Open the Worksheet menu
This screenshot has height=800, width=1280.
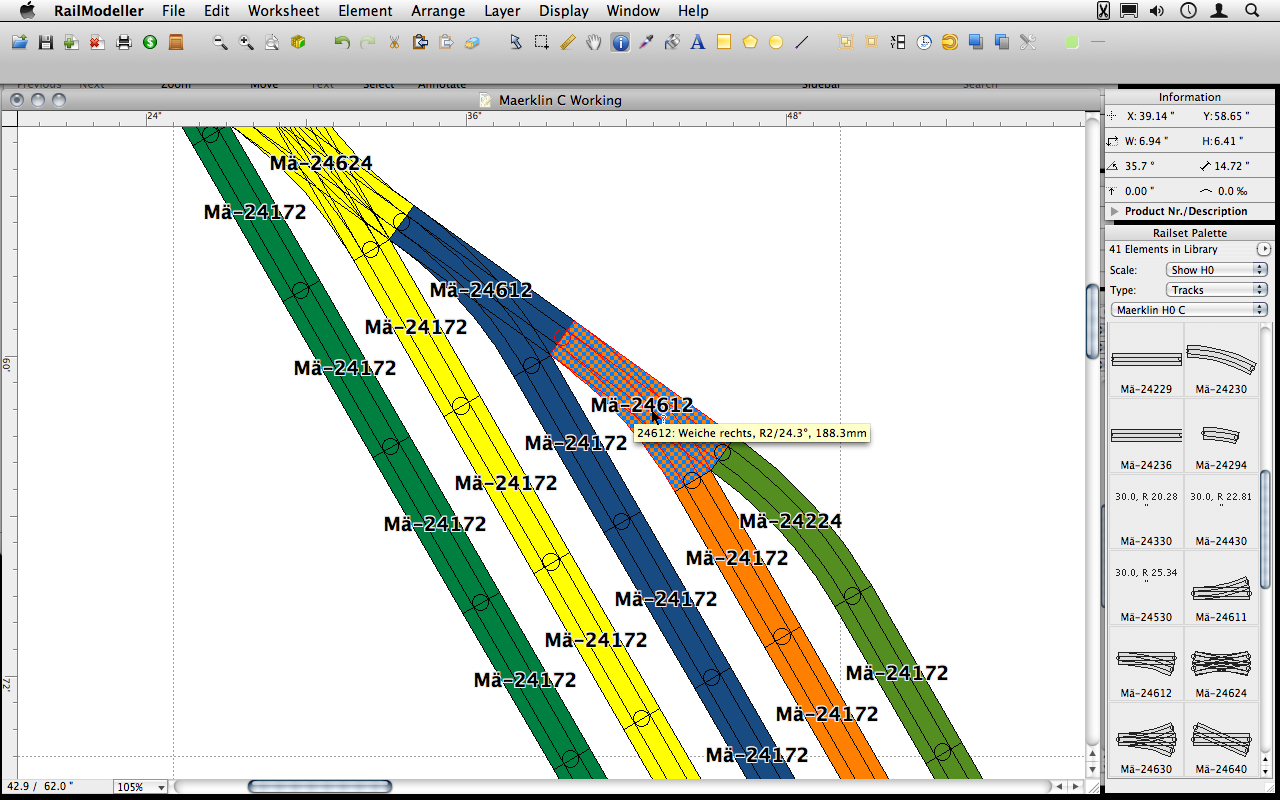click(x=284, y=11)
